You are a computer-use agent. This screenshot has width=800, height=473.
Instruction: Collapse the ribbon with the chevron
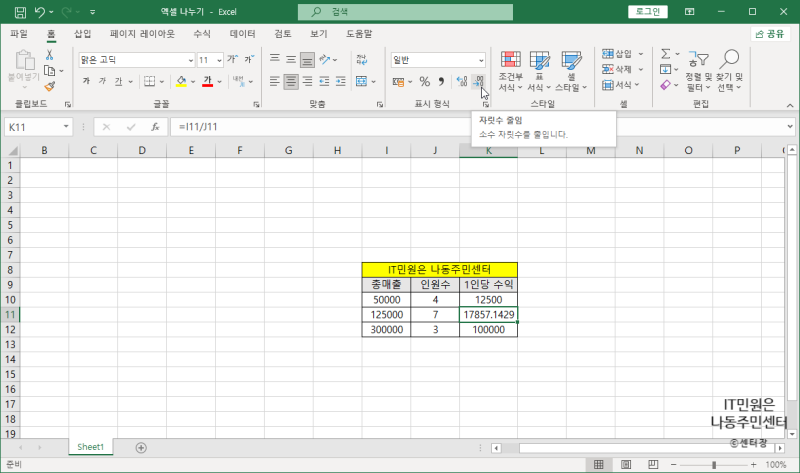coord(790,105)
